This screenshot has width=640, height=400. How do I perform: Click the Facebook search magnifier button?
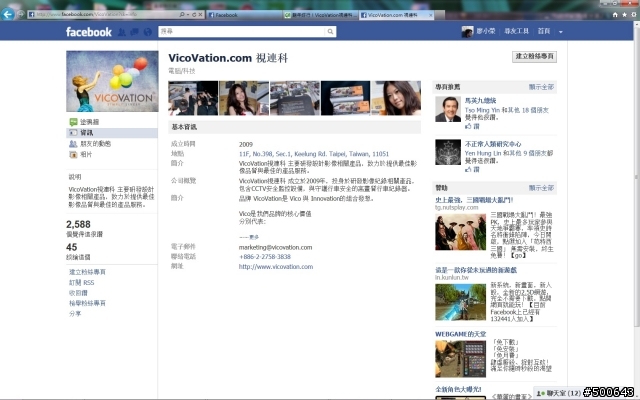click(x=330, y=31)
